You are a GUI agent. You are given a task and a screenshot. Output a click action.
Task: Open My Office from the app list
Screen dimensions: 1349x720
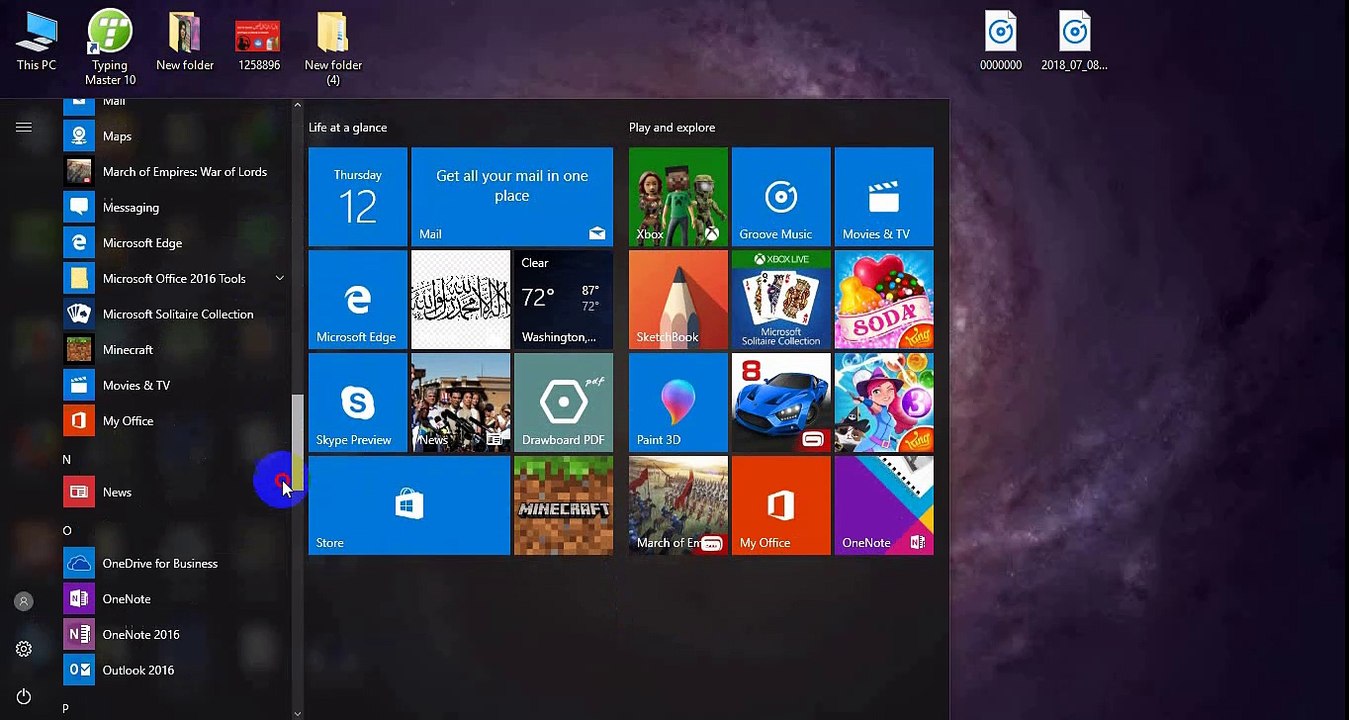point(175,421)
